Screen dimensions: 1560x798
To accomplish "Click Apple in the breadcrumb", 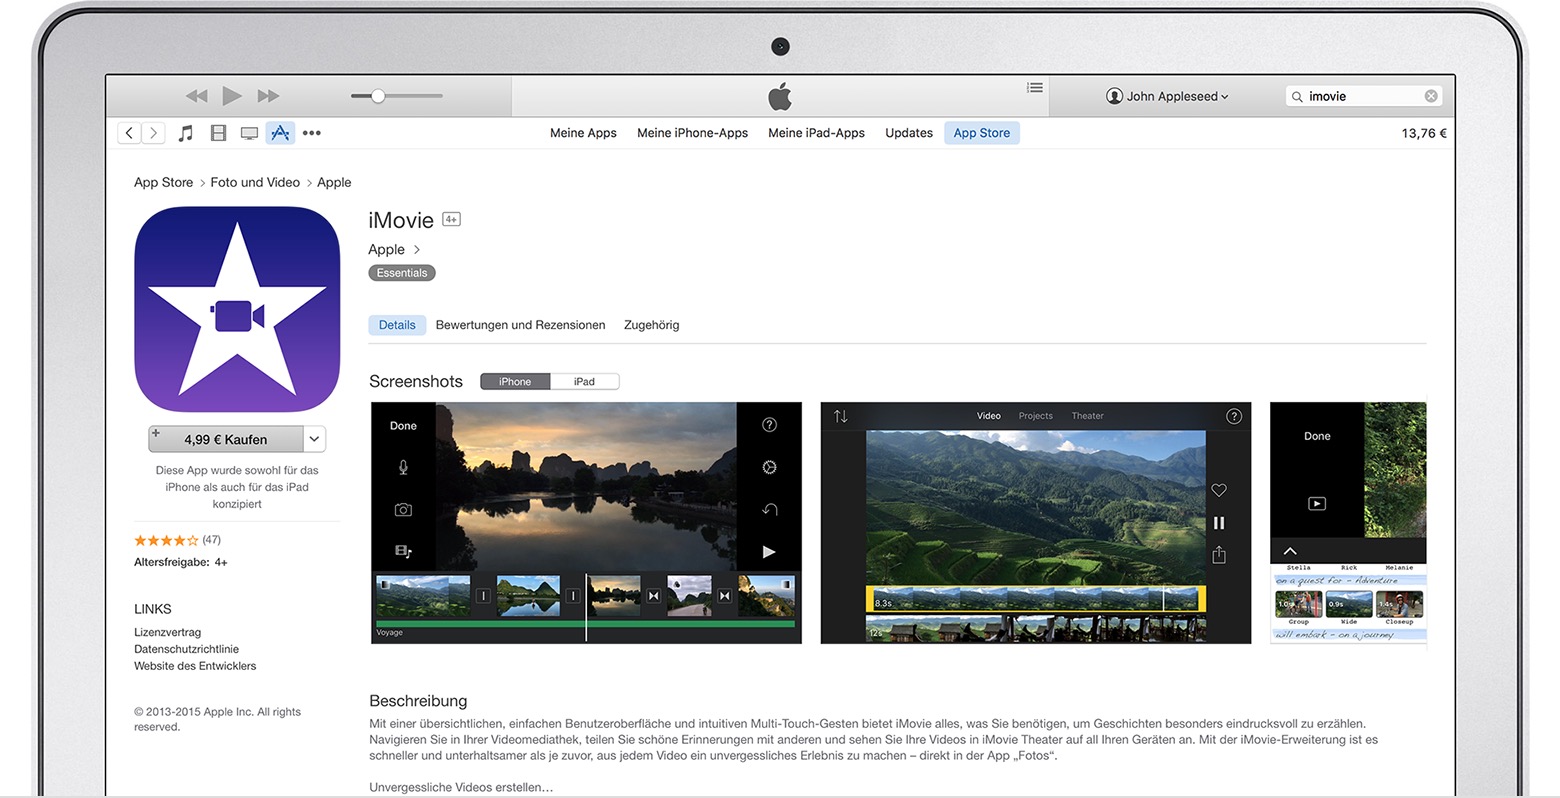I will tap(334, 182).
